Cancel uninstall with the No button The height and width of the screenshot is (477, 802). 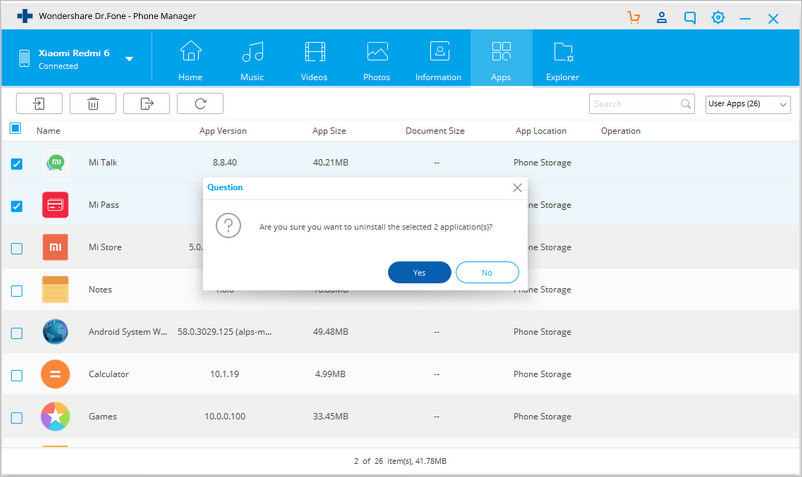point(487,272)
